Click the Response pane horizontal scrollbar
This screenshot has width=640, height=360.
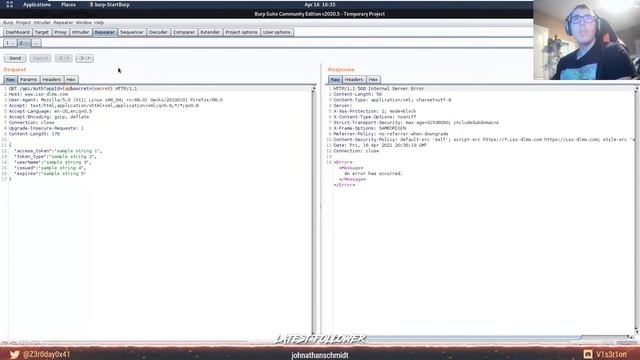(482, 337)
